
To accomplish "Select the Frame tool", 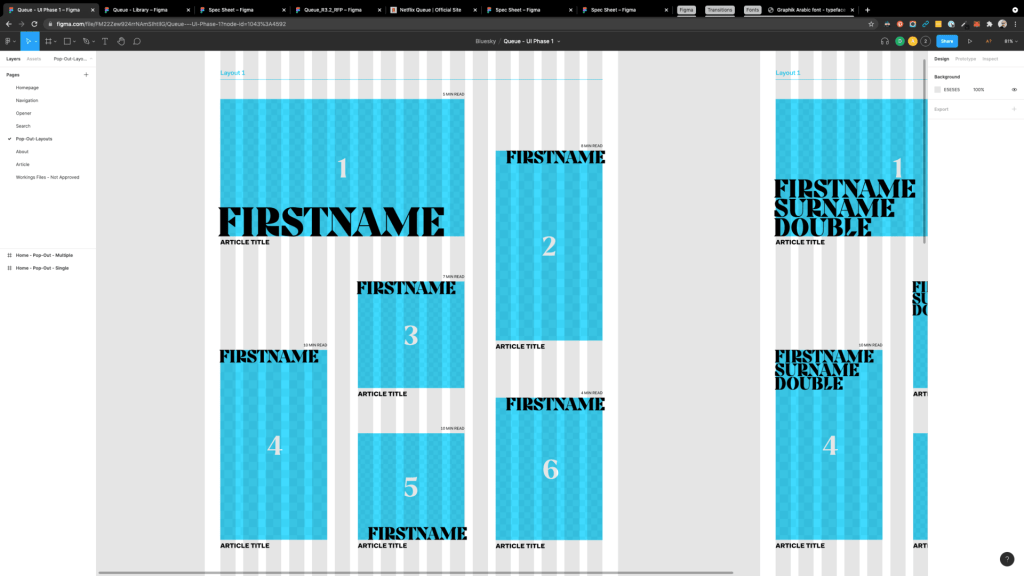I will (48, 41).
